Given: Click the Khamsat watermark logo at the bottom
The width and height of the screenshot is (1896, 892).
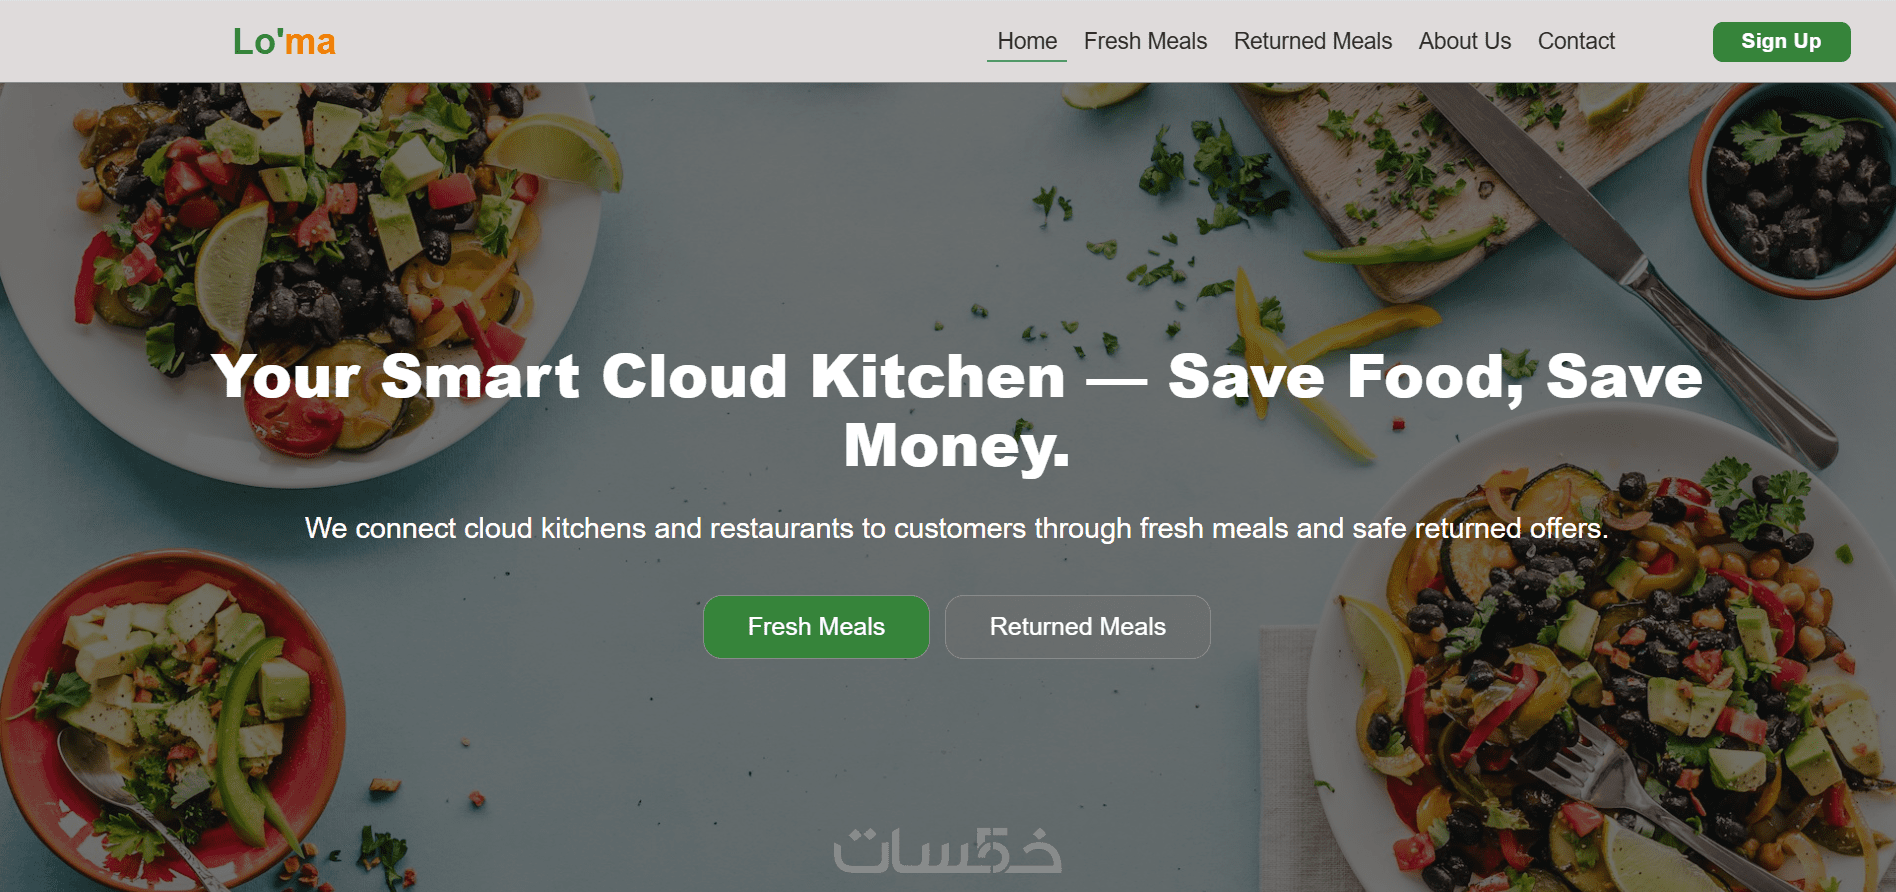Looking at the screenshot, I should [x=948, y=851].
